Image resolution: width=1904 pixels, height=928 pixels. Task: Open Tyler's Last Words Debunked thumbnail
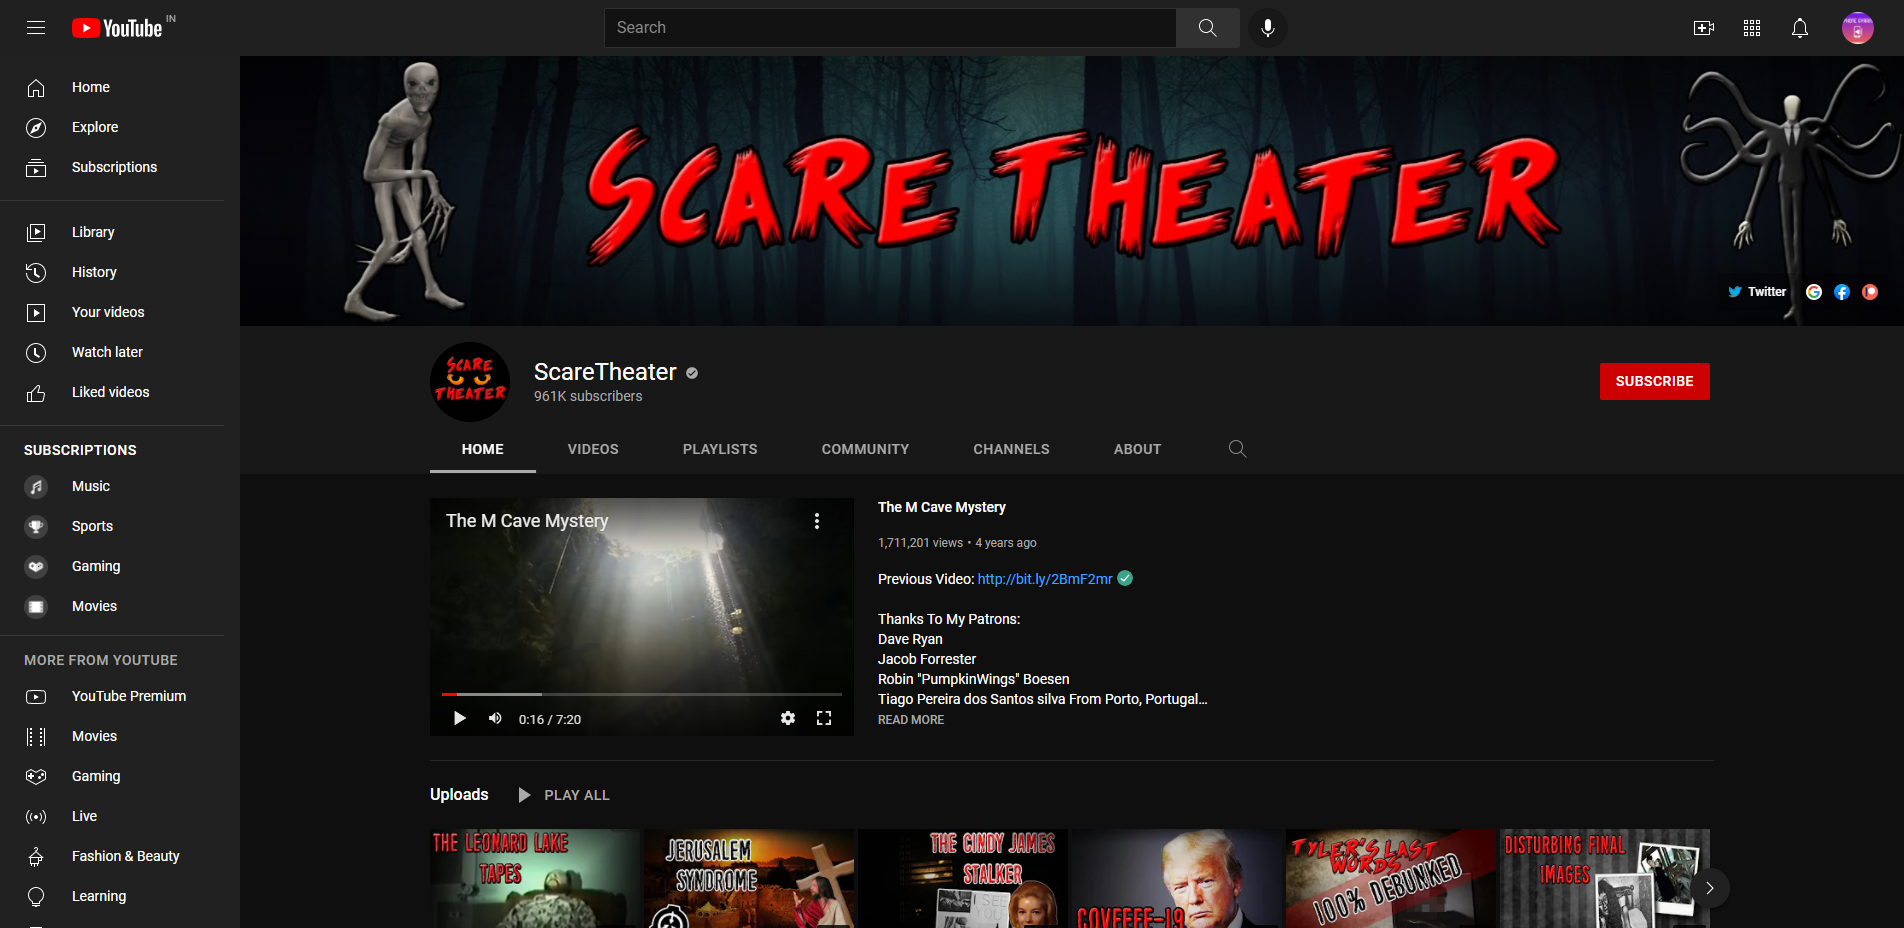[x=1391, y=878]
